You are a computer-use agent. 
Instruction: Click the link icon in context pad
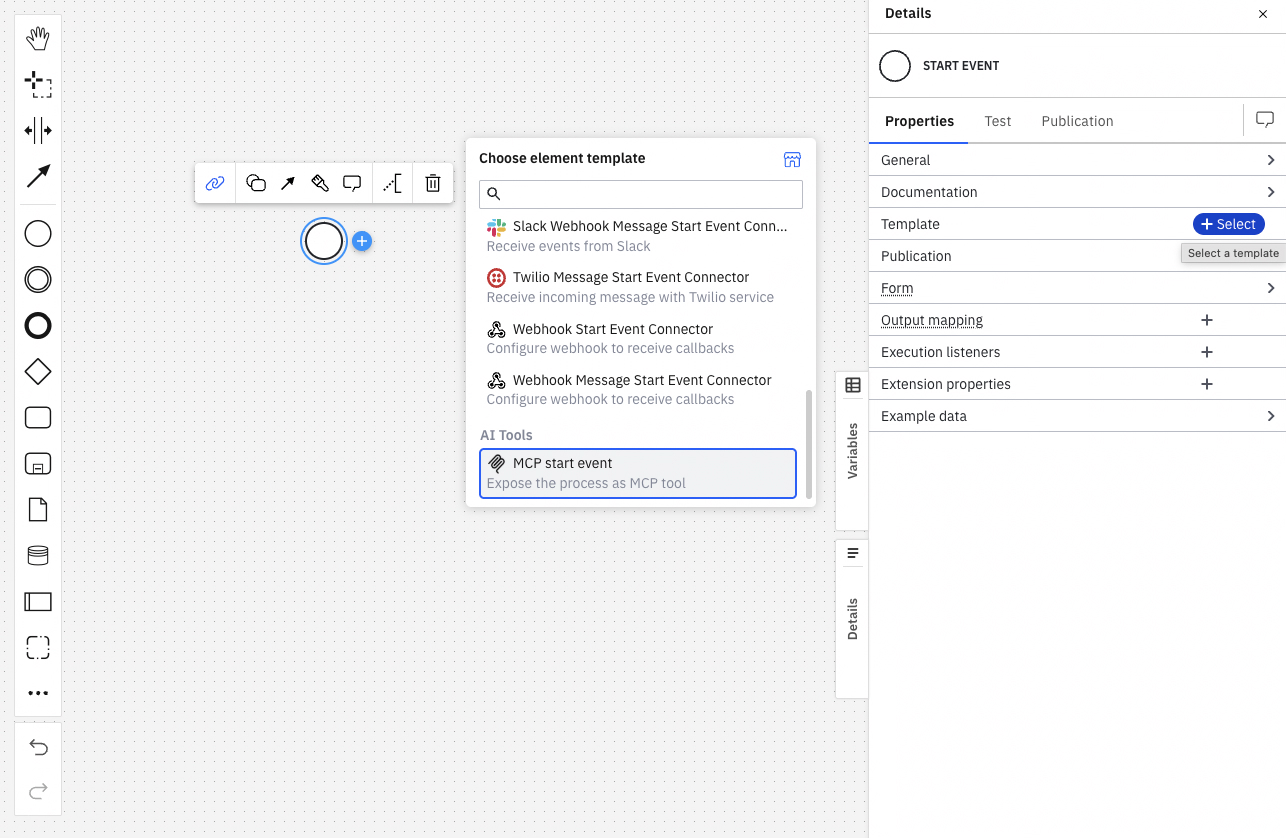214,183
